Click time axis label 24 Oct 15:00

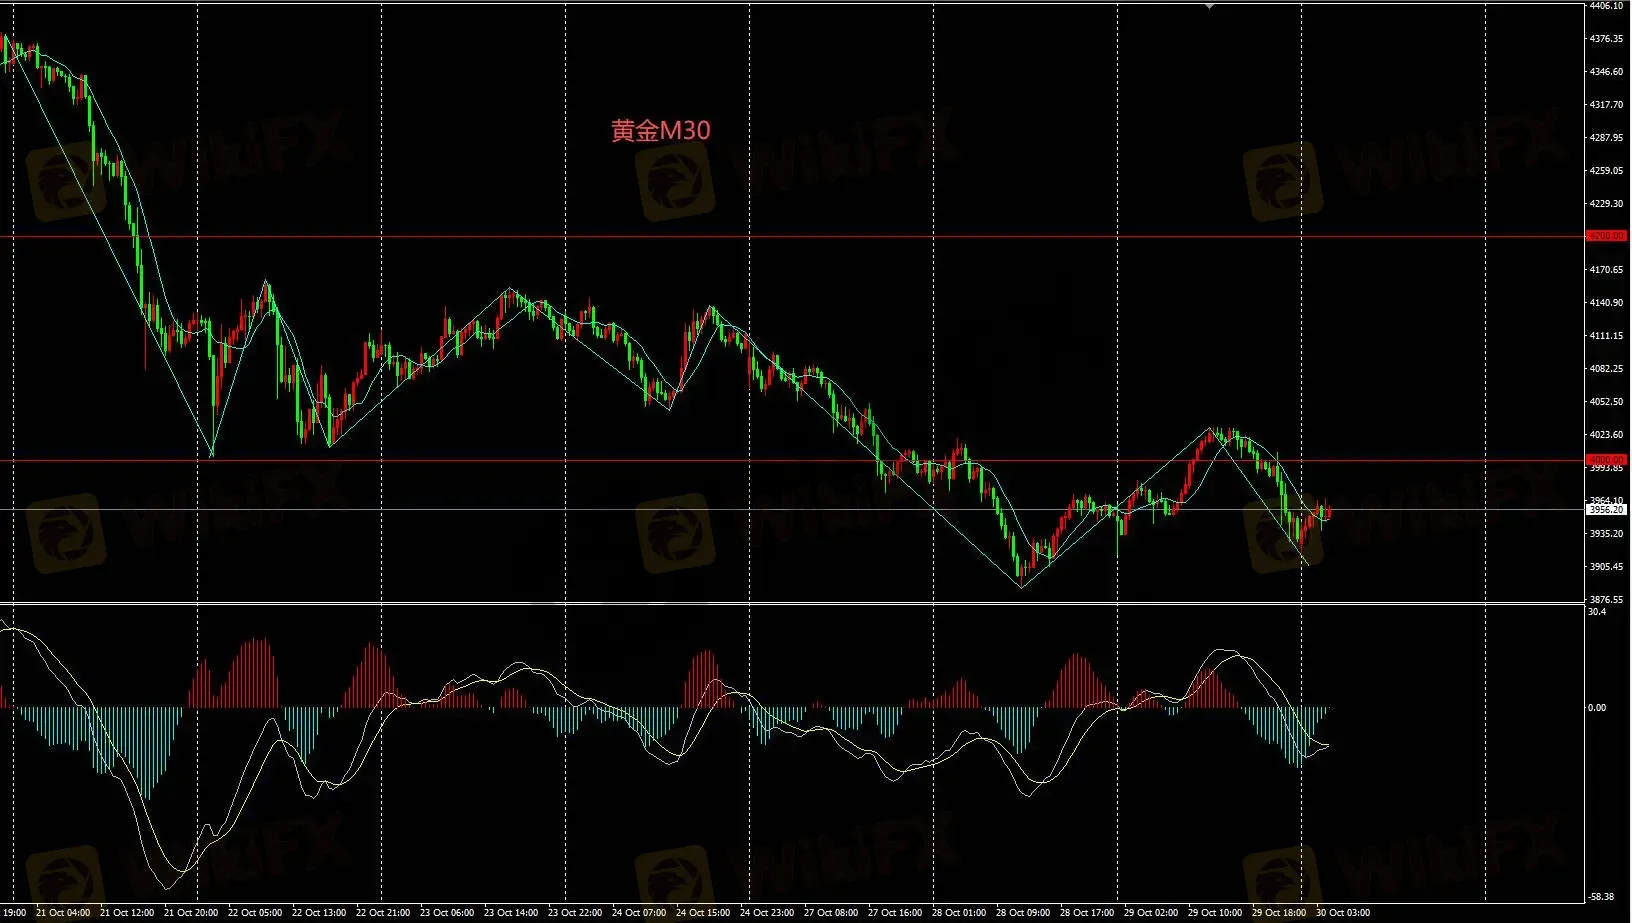pos(703,913)
